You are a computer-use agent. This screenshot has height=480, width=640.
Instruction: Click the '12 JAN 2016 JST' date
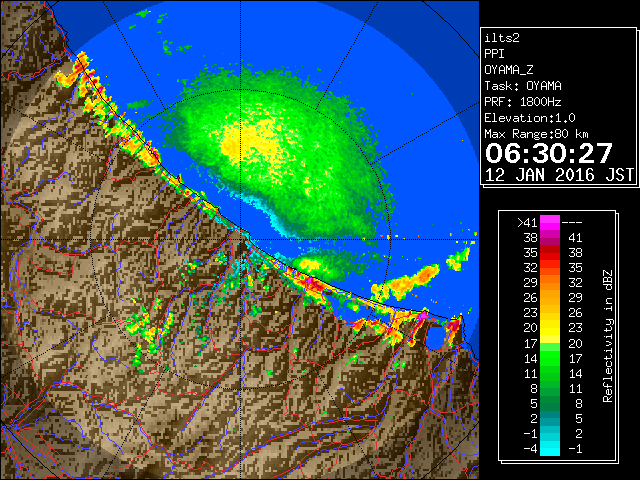click(x=560, y=175)
